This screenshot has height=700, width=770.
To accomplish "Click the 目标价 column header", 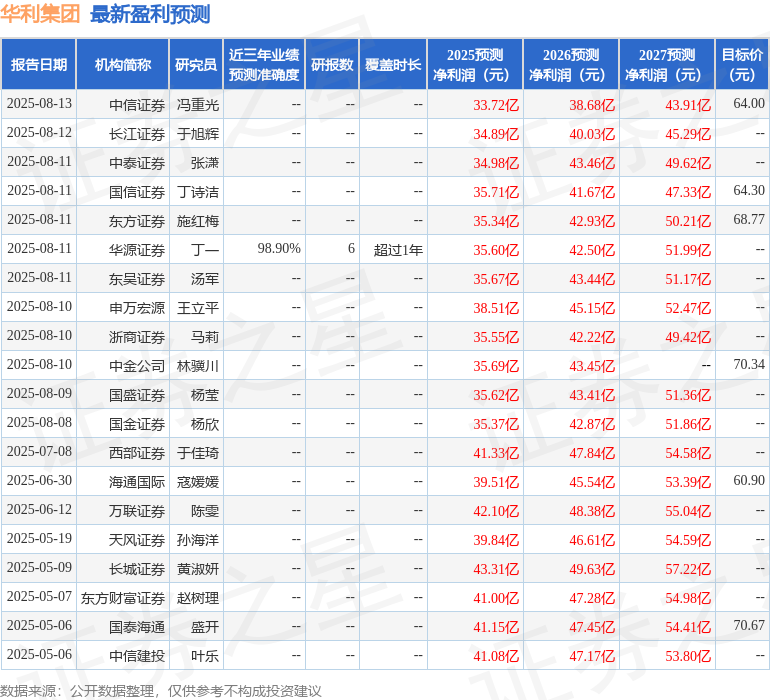I will tap(742, 65).
